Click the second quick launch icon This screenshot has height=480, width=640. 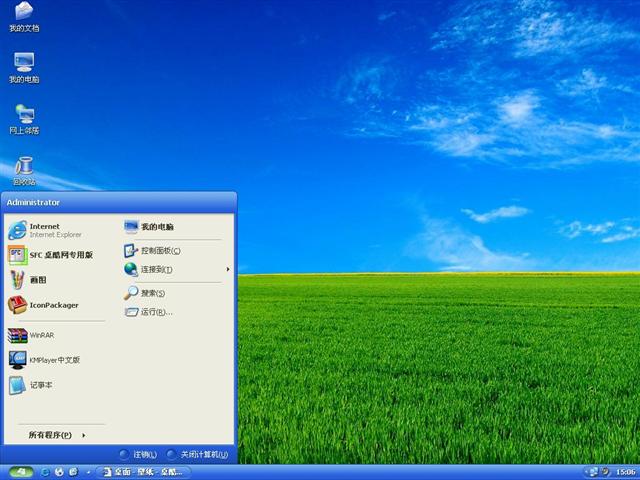pos(60,472)
